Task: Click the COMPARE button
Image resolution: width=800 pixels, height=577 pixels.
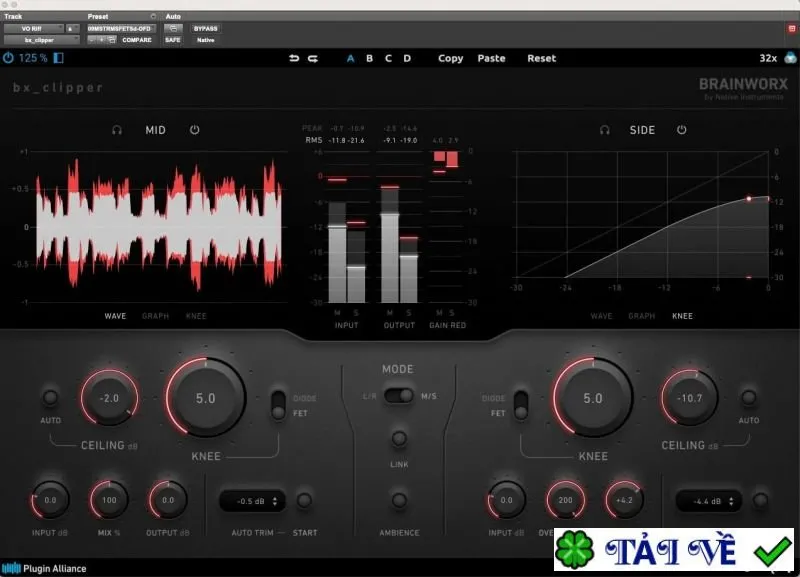Action: 137,40
